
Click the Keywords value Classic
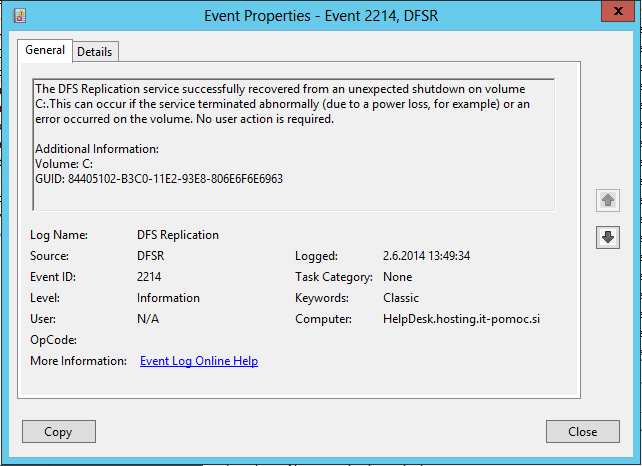click(x=401, y=298)
